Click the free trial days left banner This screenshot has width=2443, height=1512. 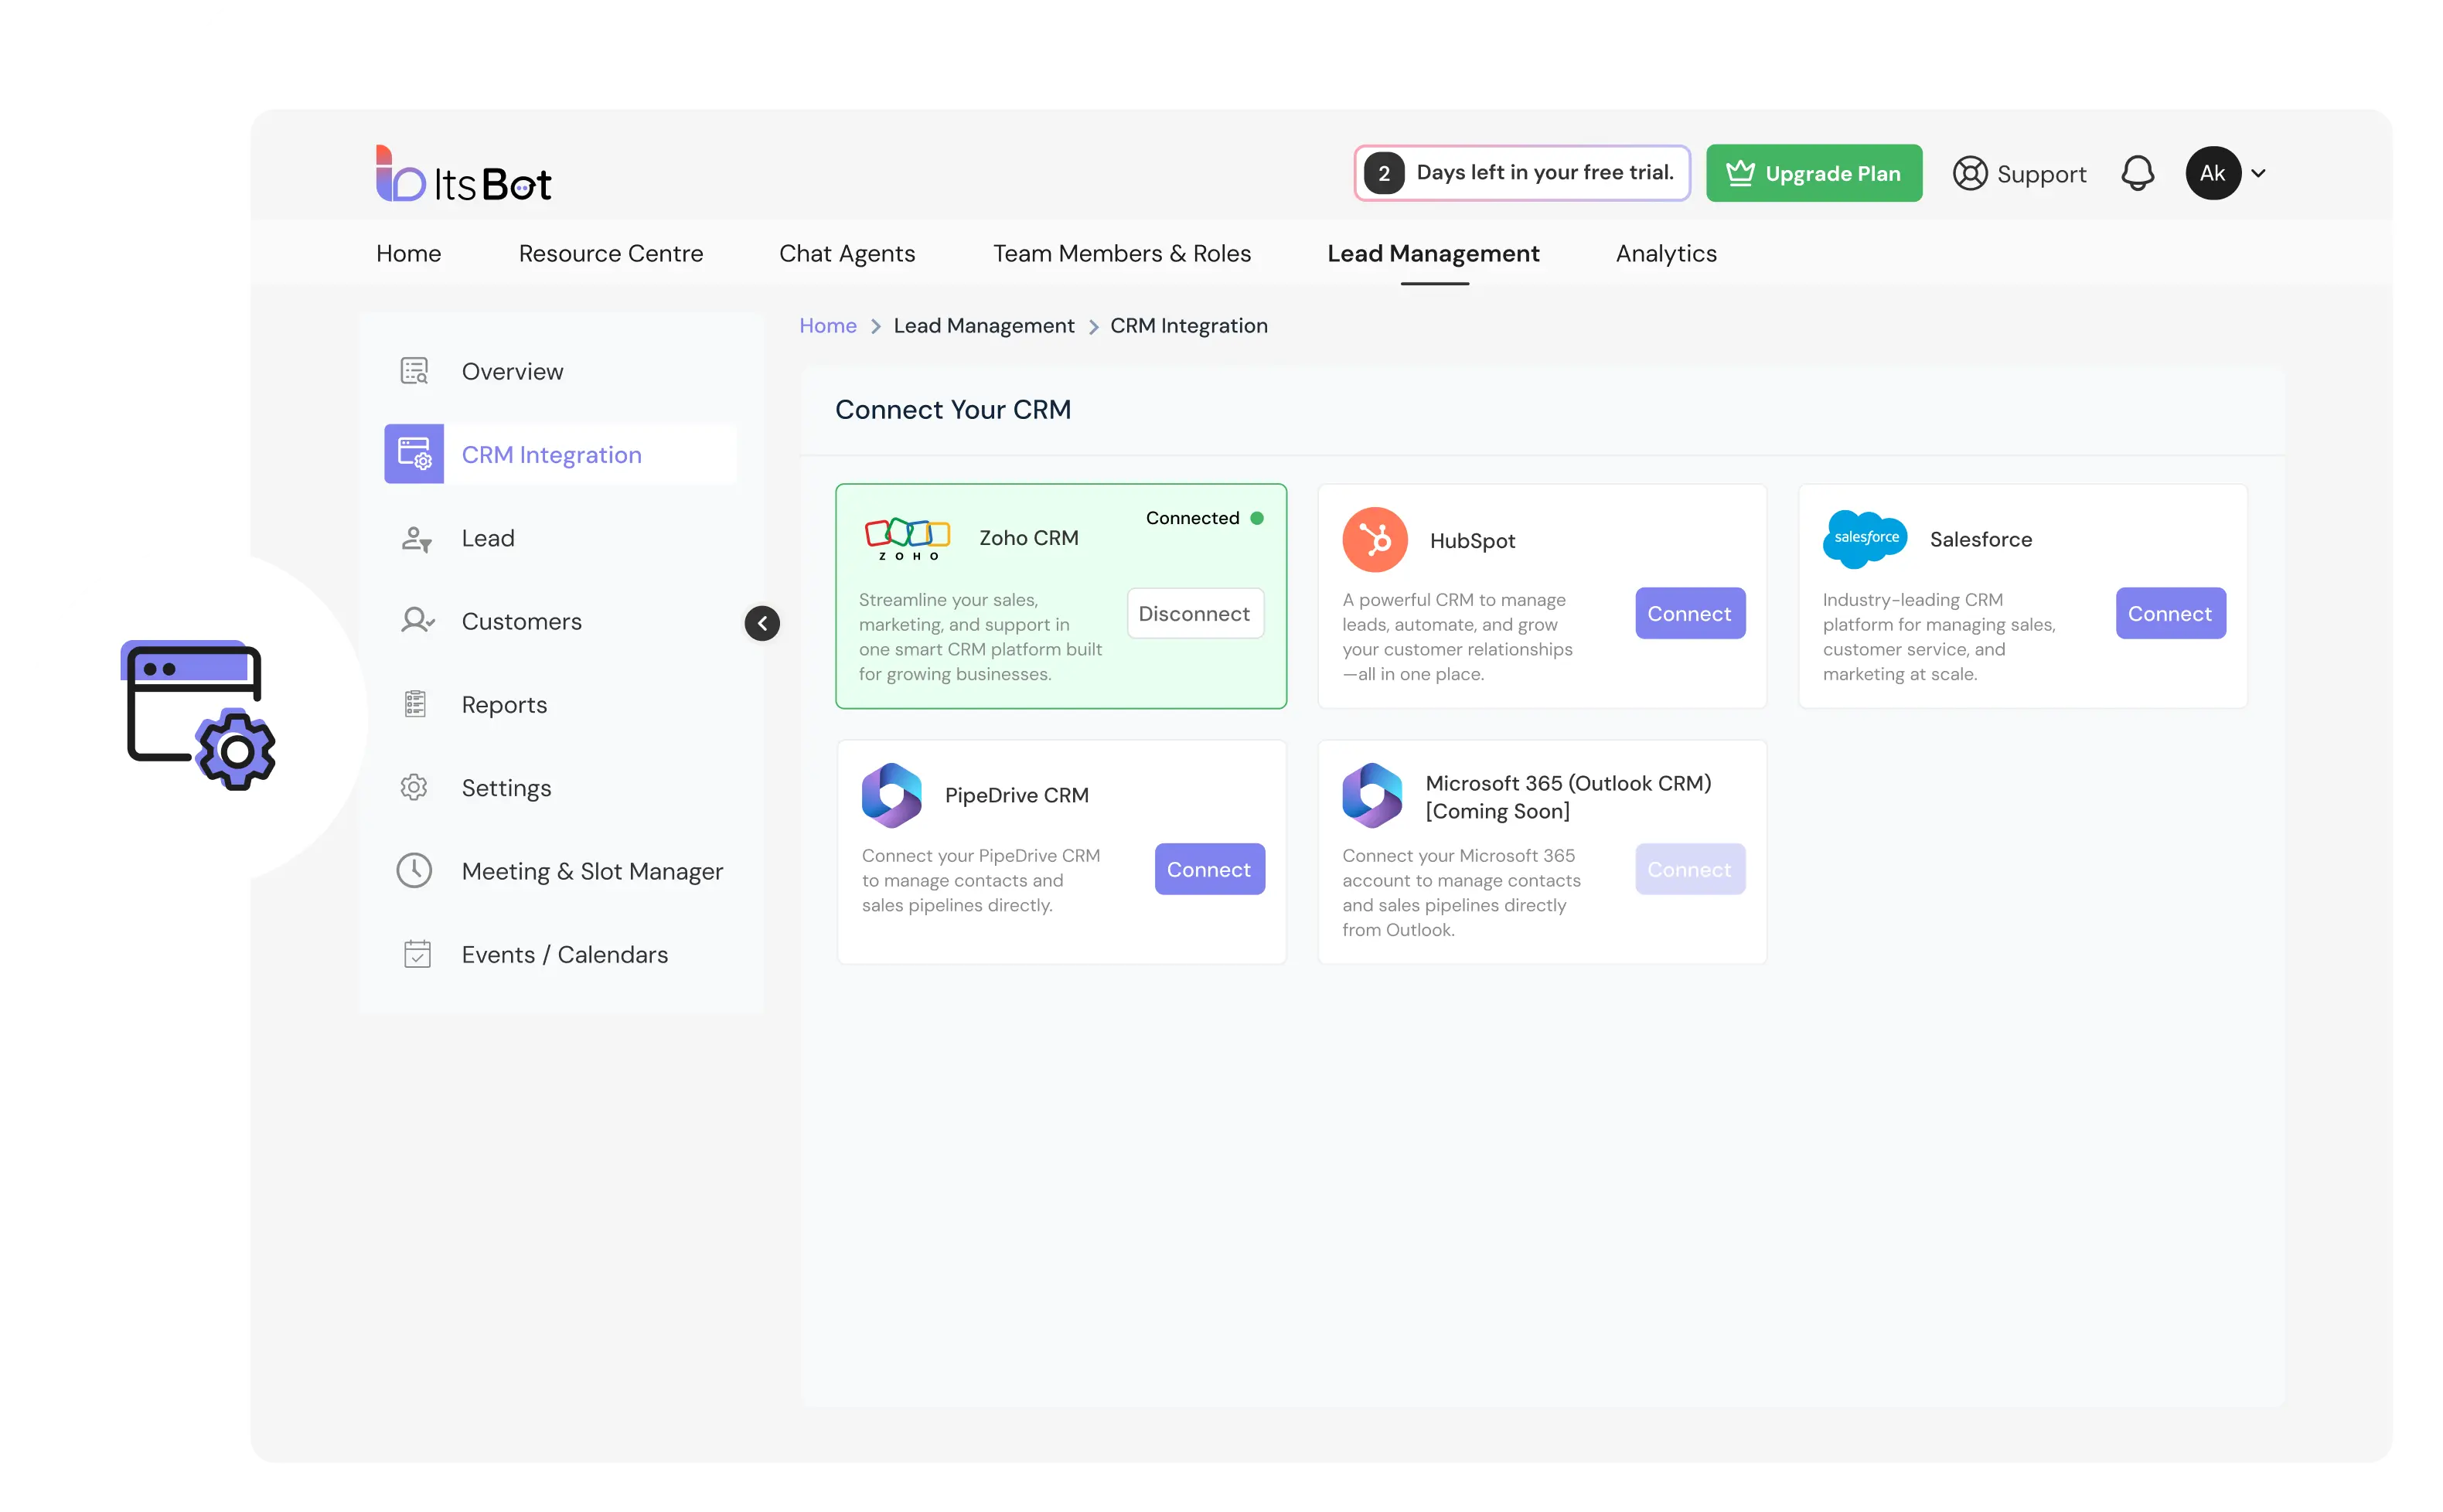1521,173
